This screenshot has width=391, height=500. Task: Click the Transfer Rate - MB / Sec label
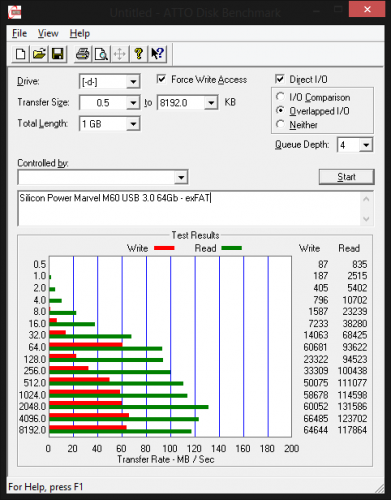tap(165, 460)
